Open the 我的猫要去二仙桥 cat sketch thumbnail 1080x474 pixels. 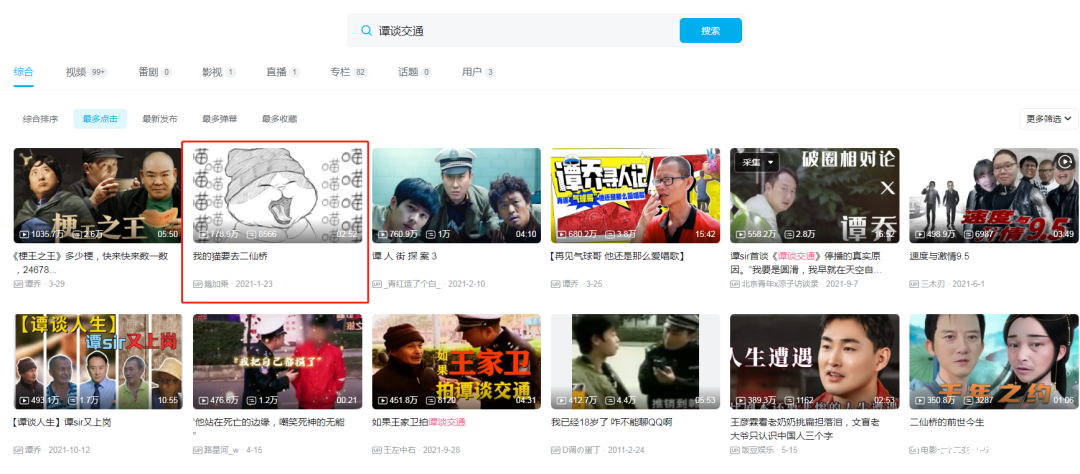coord(278,196)
